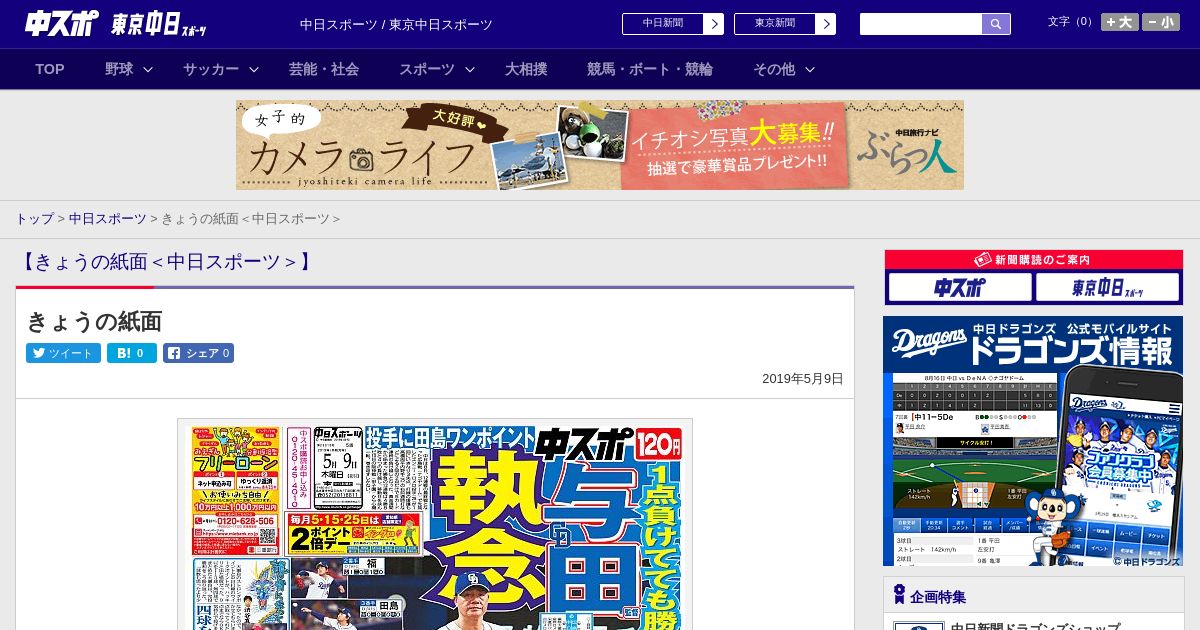
Task: Open the その他 menu
Action: 774,69
